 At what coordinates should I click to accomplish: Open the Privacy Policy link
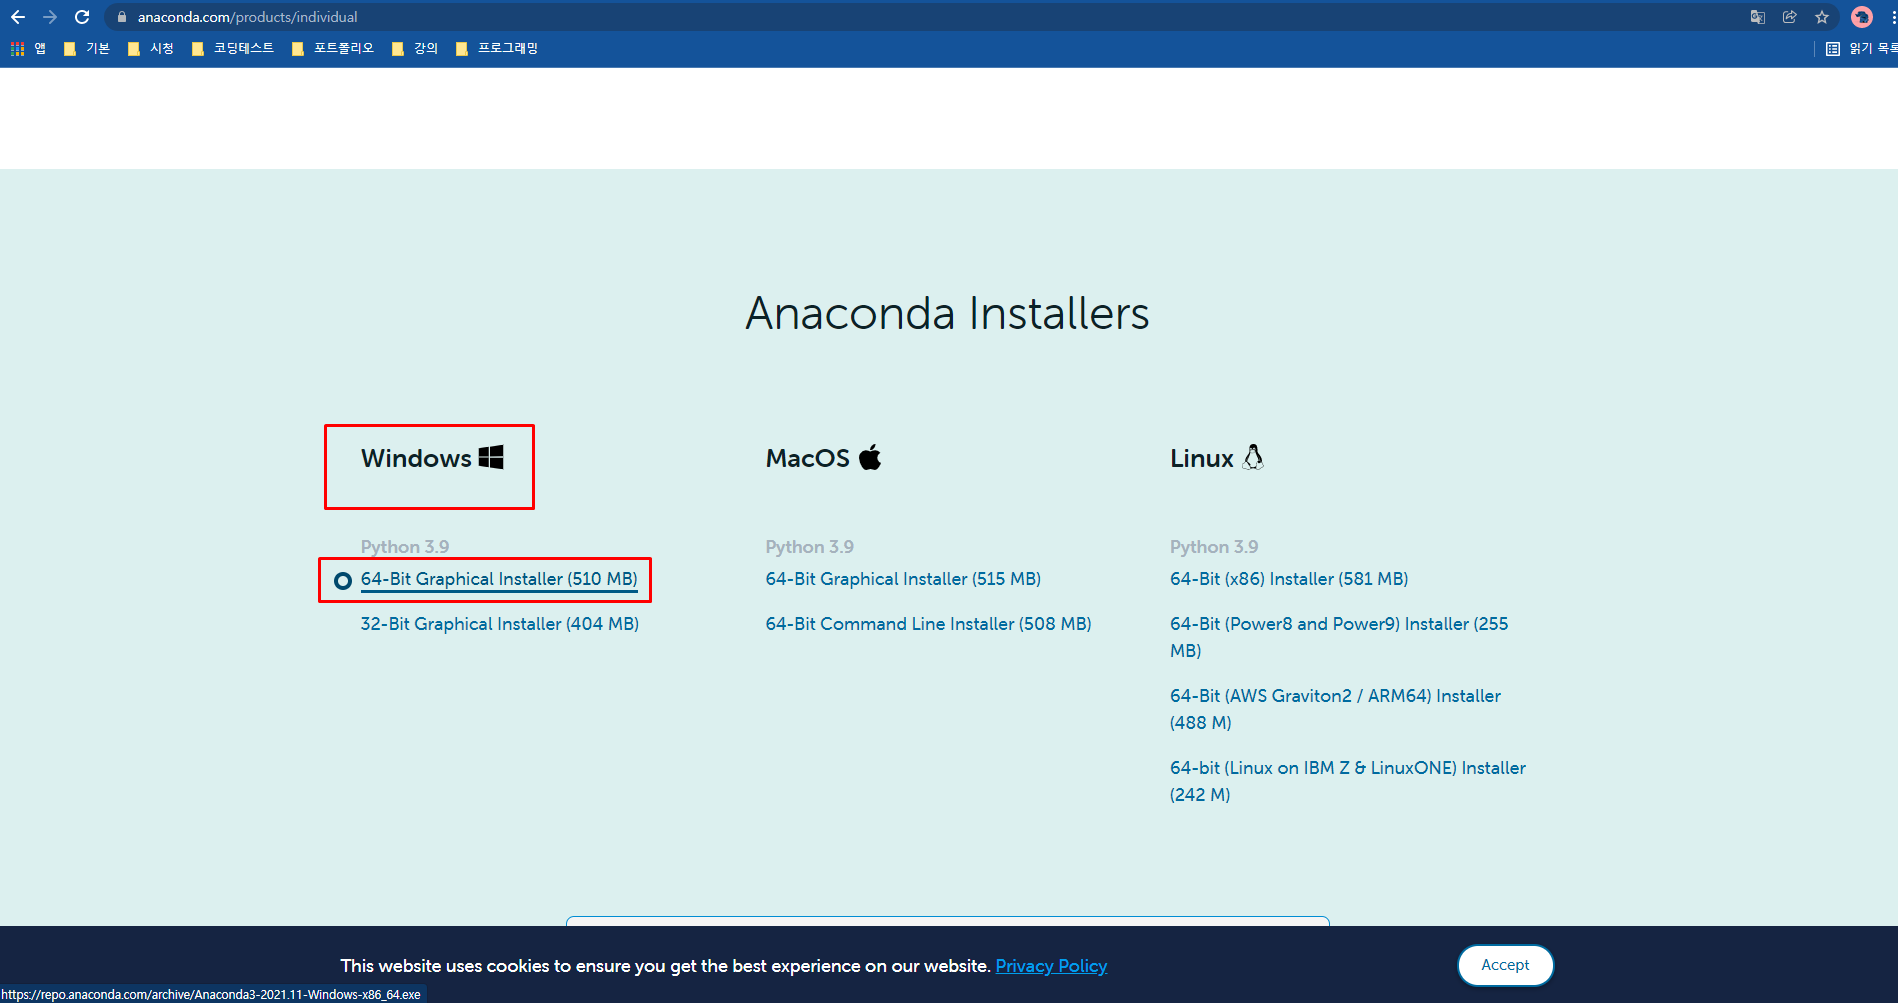[x=1051, y=966]
